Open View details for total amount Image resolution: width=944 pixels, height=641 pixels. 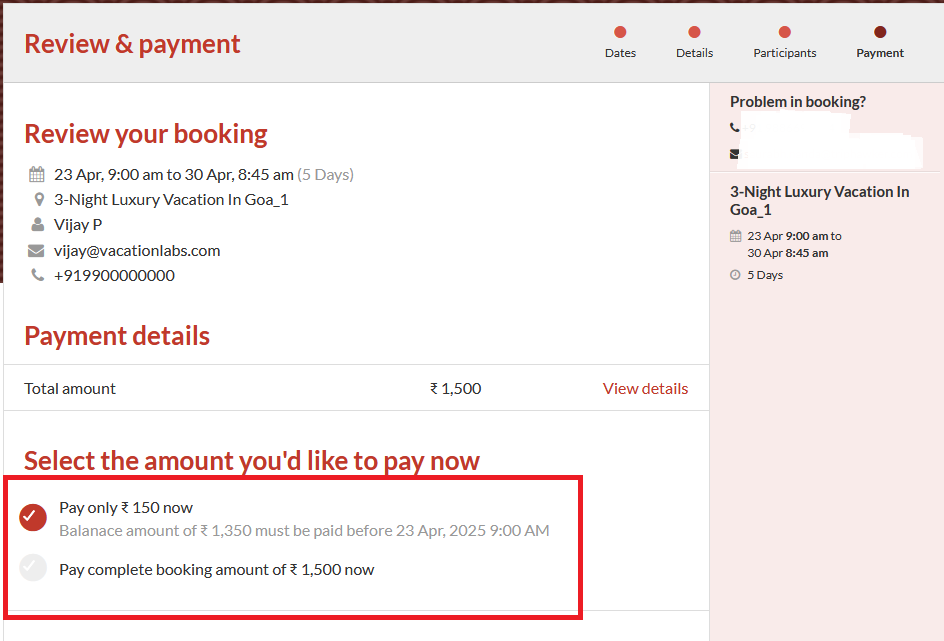click(645, 388)
